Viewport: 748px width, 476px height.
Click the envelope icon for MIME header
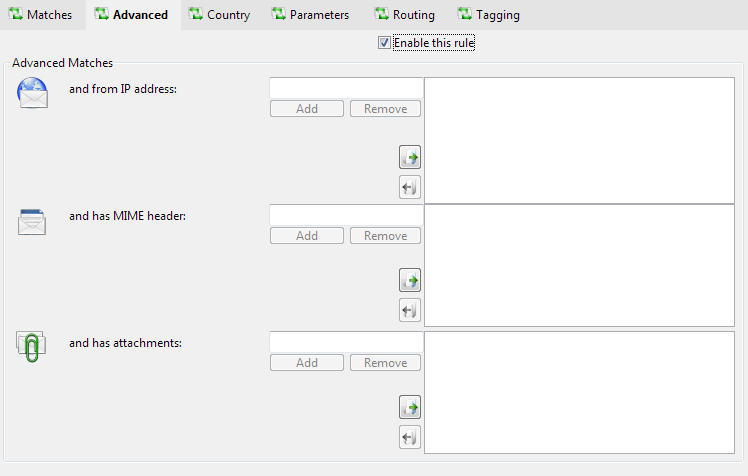[x=32, y=219]
